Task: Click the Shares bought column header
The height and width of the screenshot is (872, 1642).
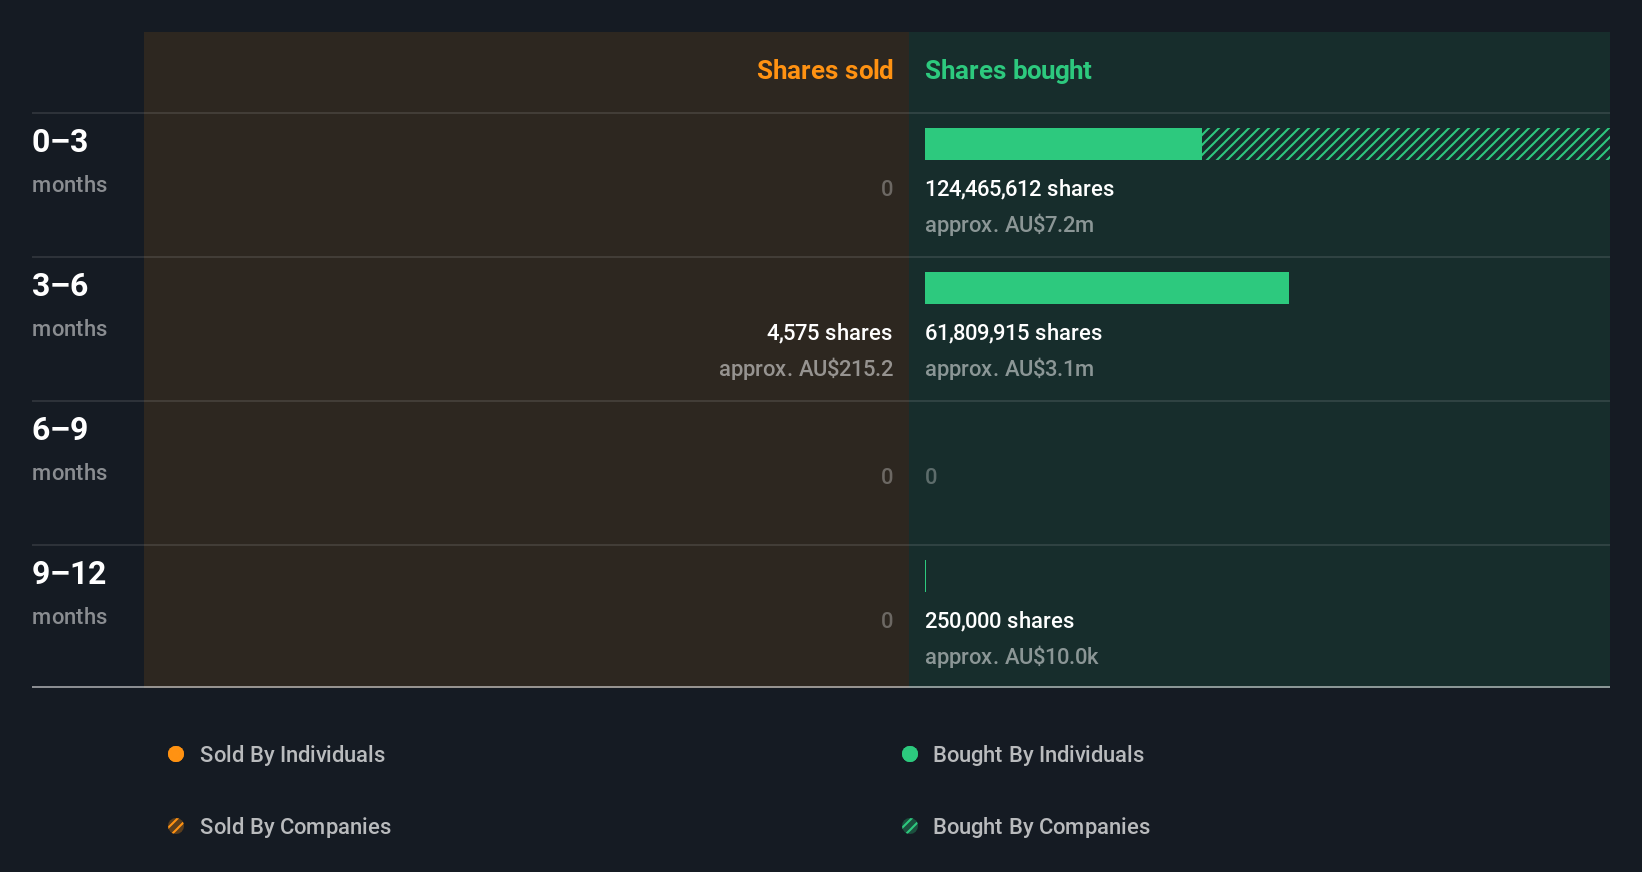Action: coord(1008,70)
